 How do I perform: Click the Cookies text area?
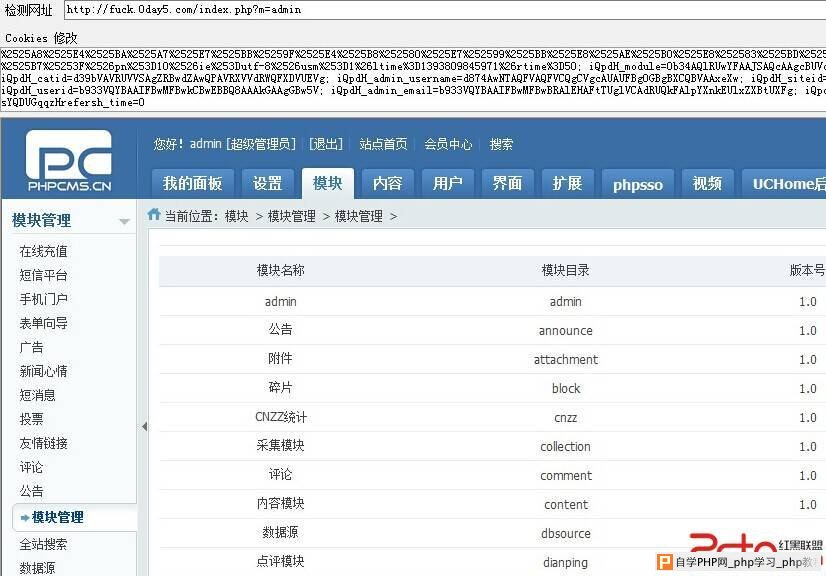point(413,79)
